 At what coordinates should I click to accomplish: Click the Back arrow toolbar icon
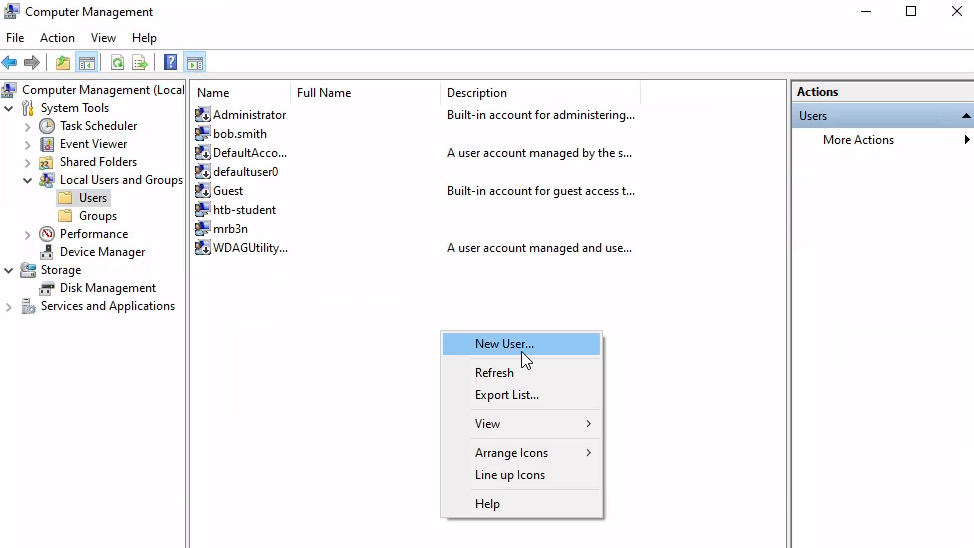pyautogui.click(x=10, y=63)
